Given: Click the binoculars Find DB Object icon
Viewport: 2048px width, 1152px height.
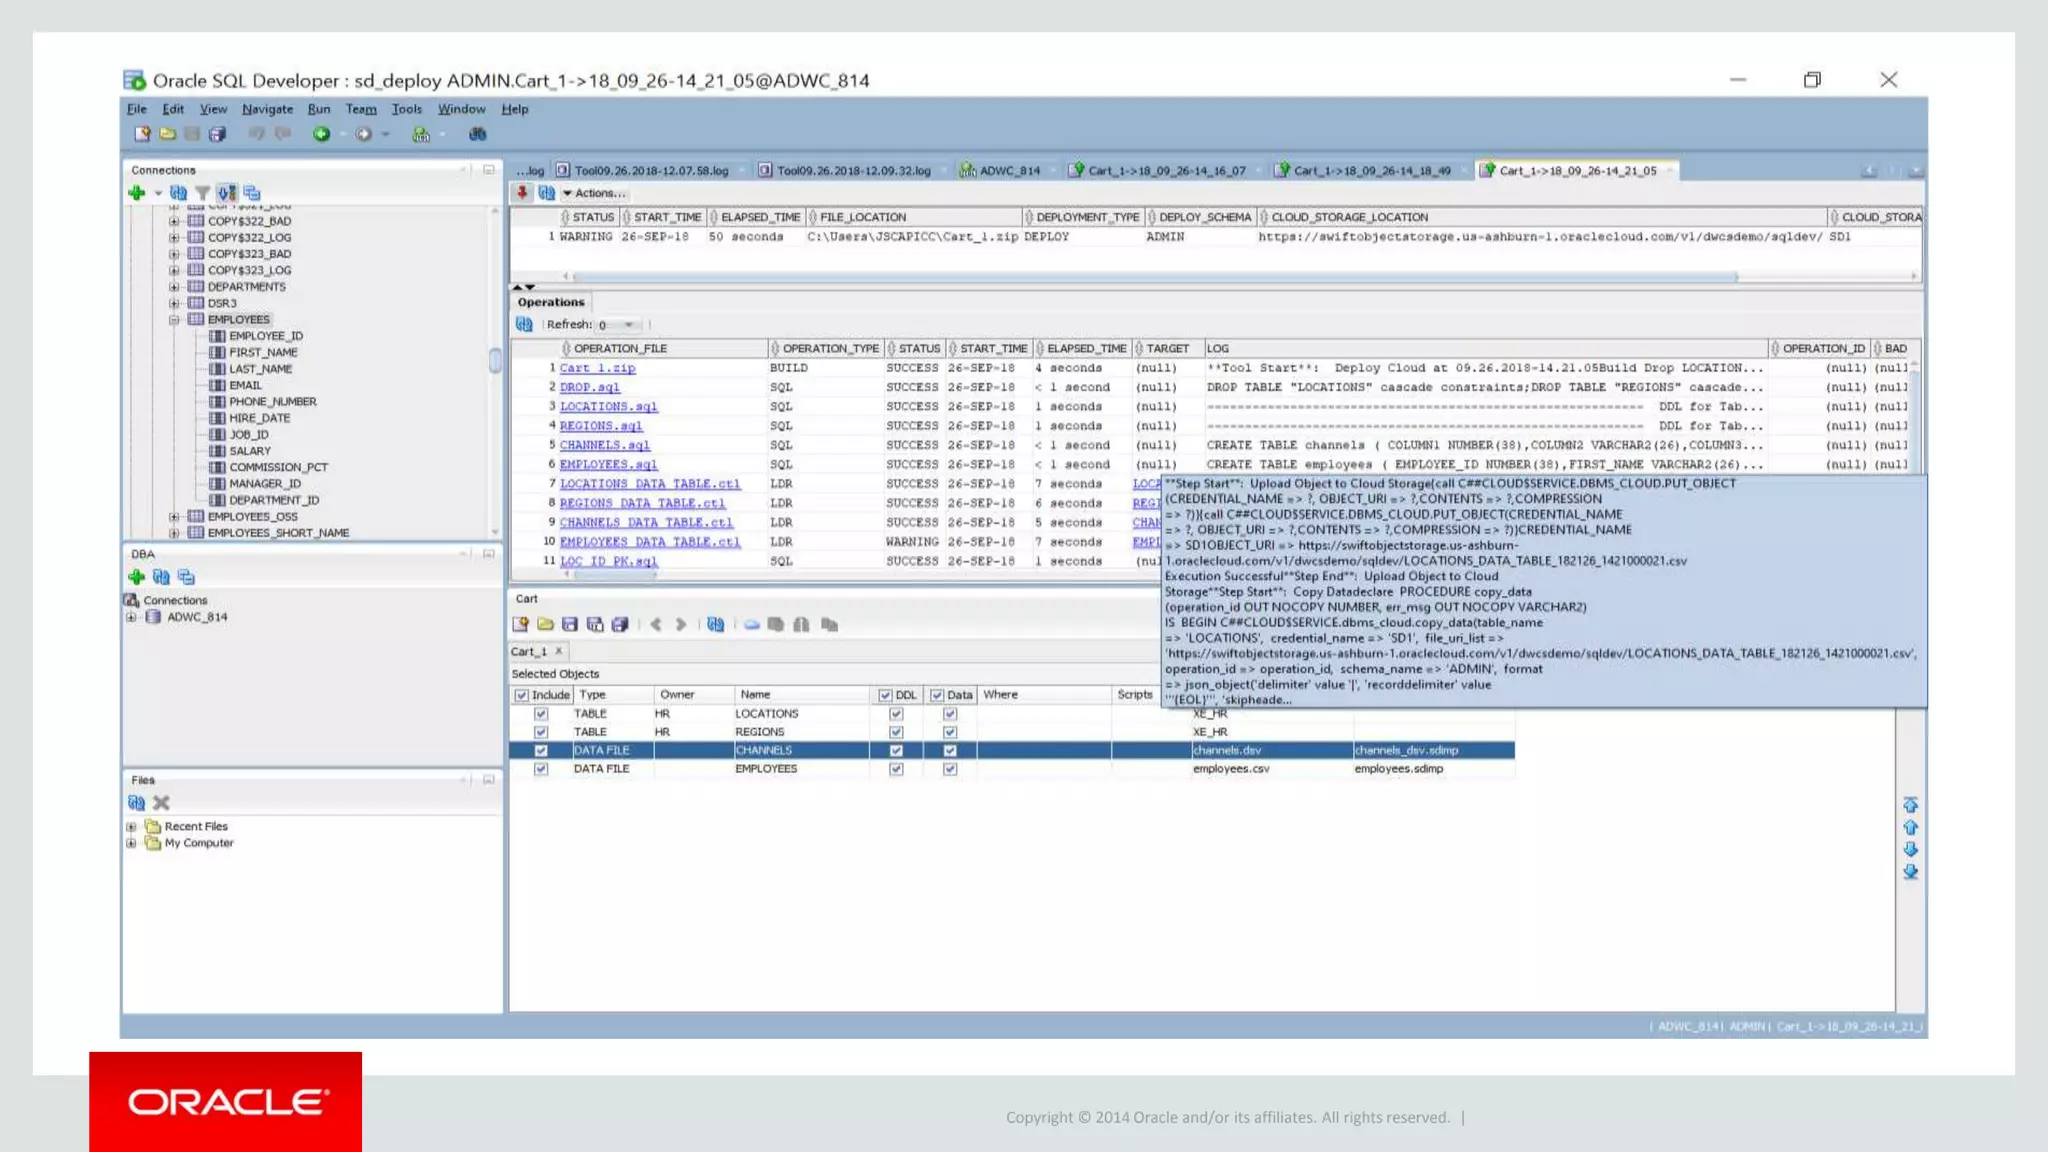Looking at the screenshot, I should click(478, 134).
